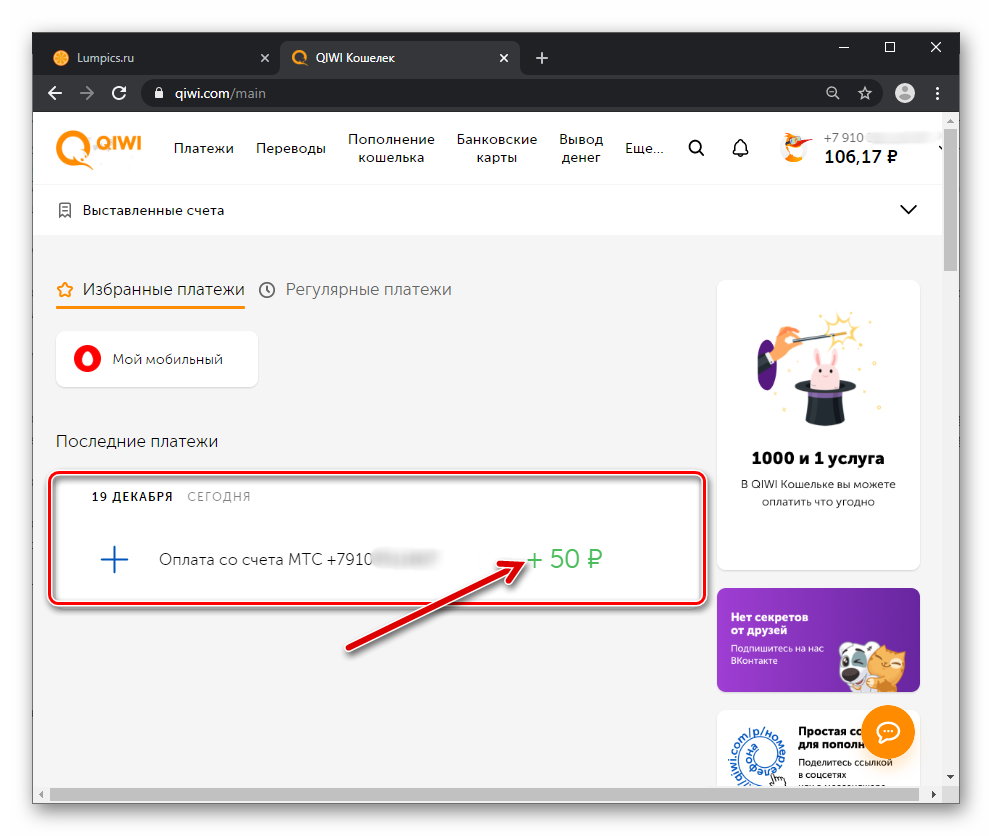Click the zoom magnifier icon in address bar

coord(833,94)
